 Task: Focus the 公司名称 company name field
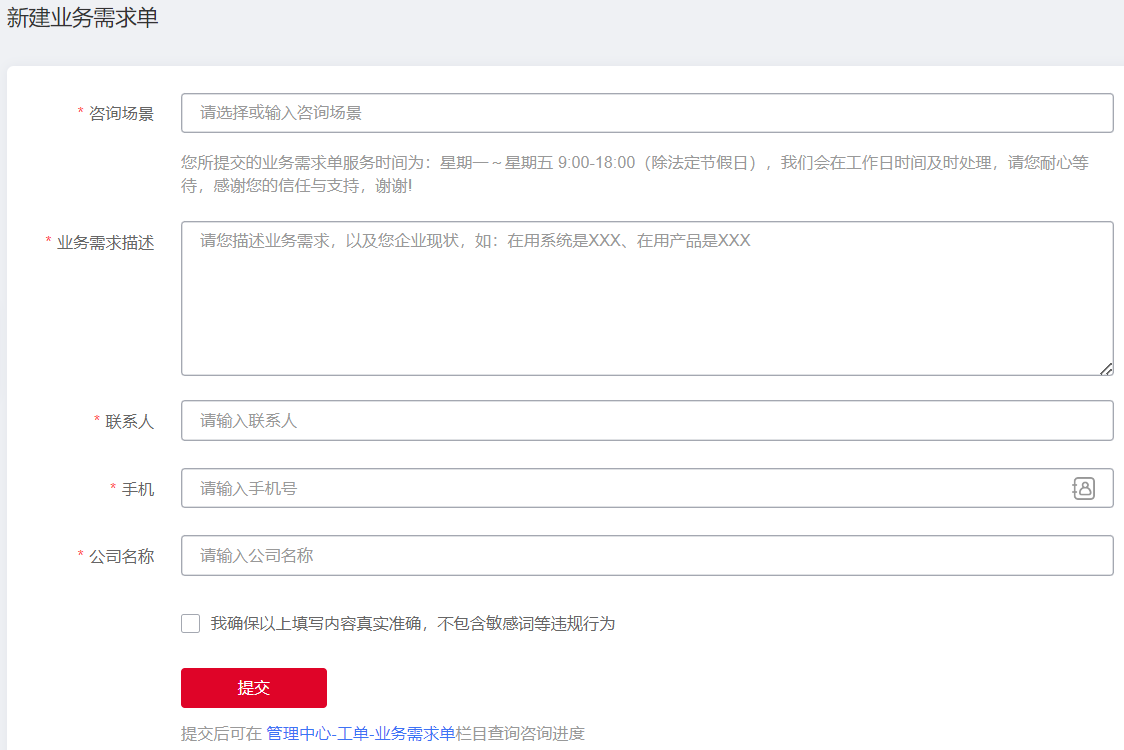click(647, 556)
